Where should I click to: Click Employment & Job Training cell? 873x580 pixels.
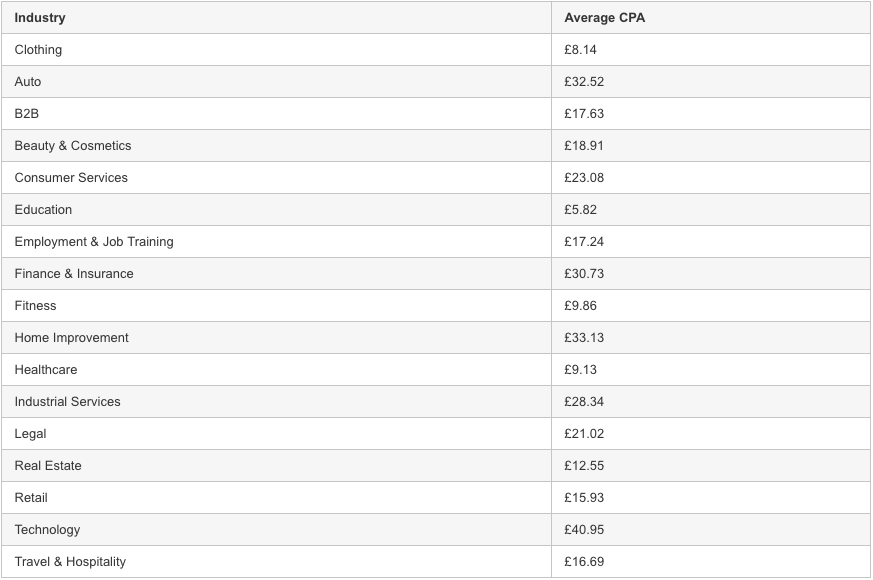[x=94, y=242]
